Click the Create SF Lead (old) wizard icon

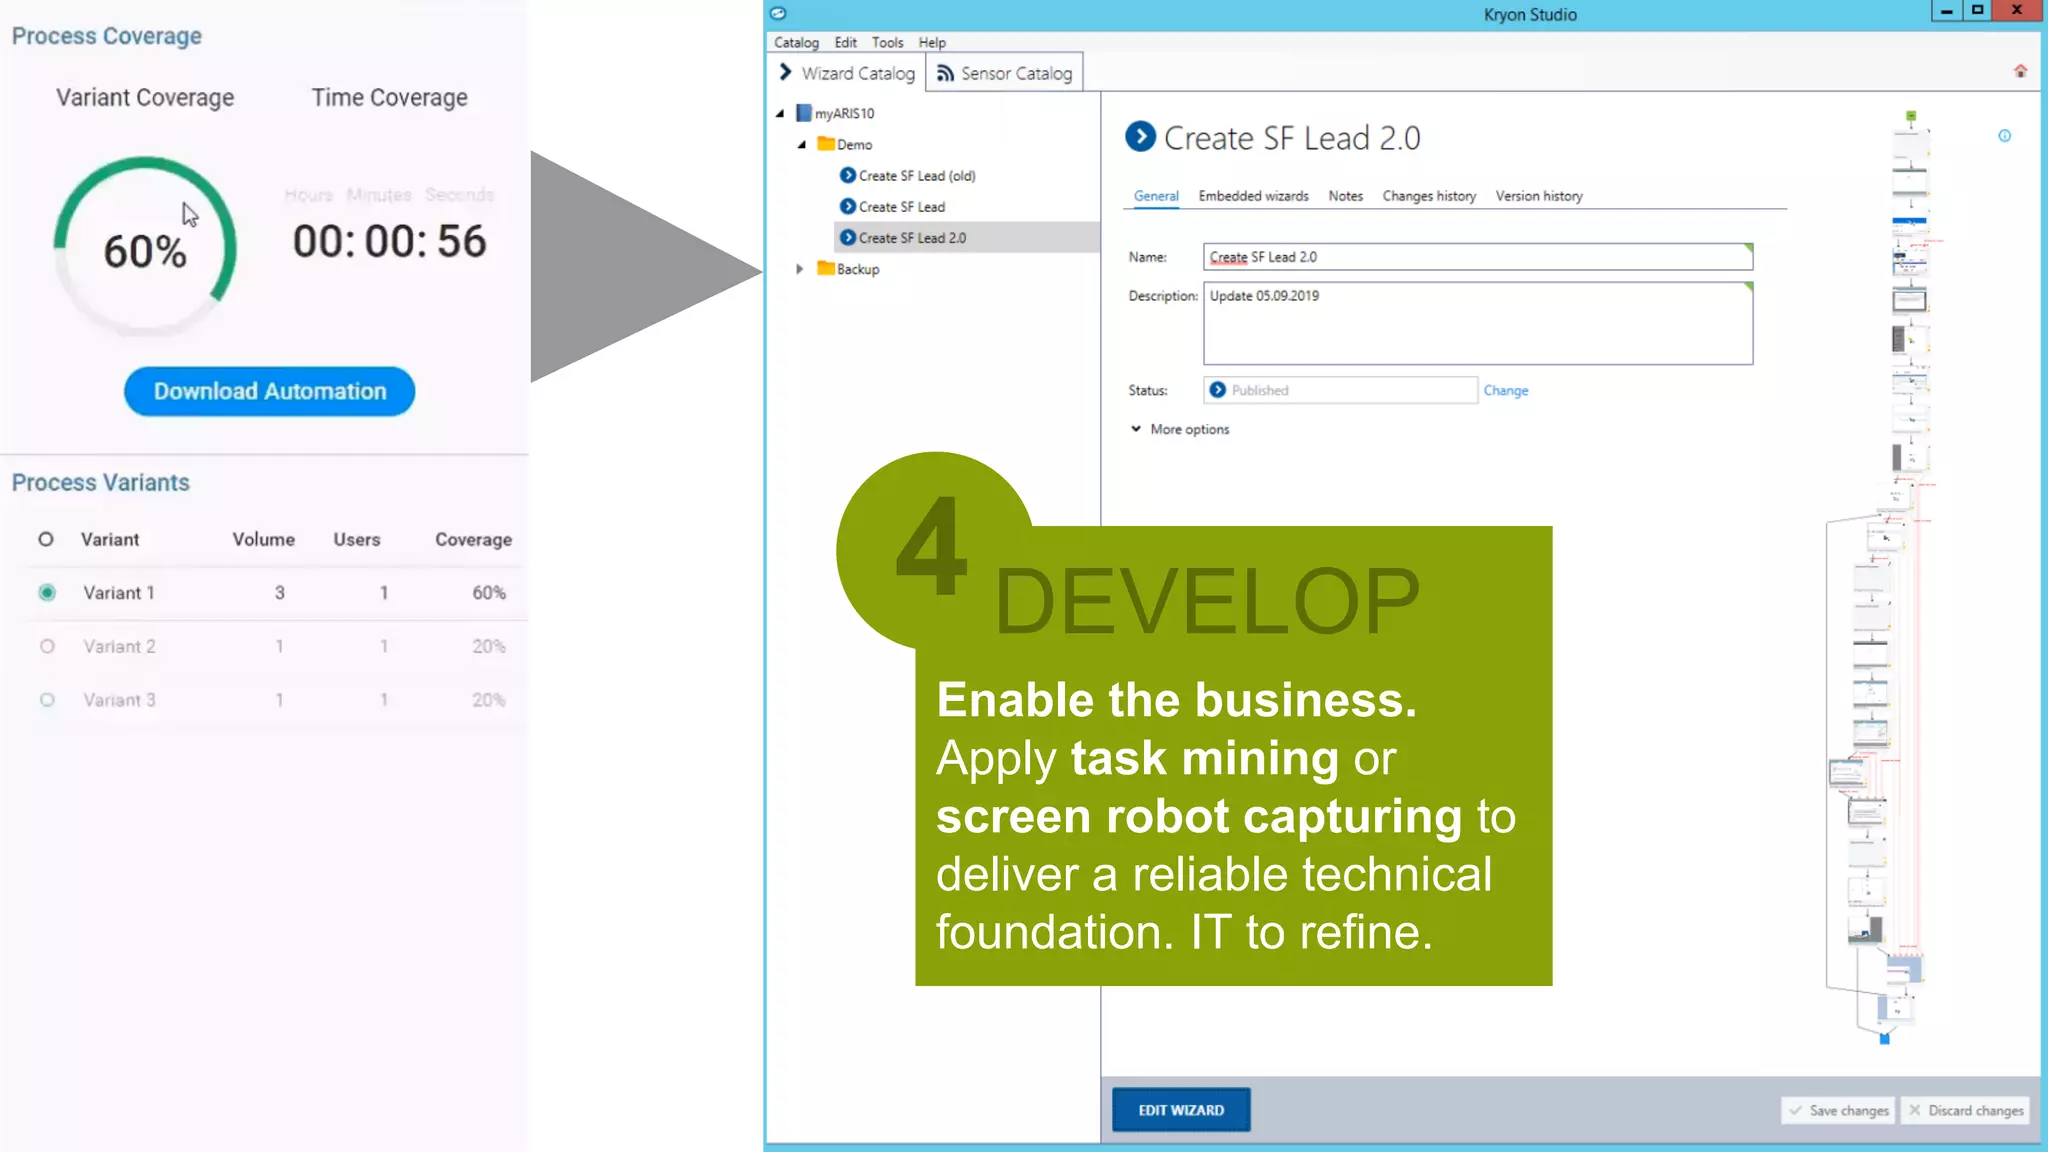pyautogui.click(x=847, y=175)
